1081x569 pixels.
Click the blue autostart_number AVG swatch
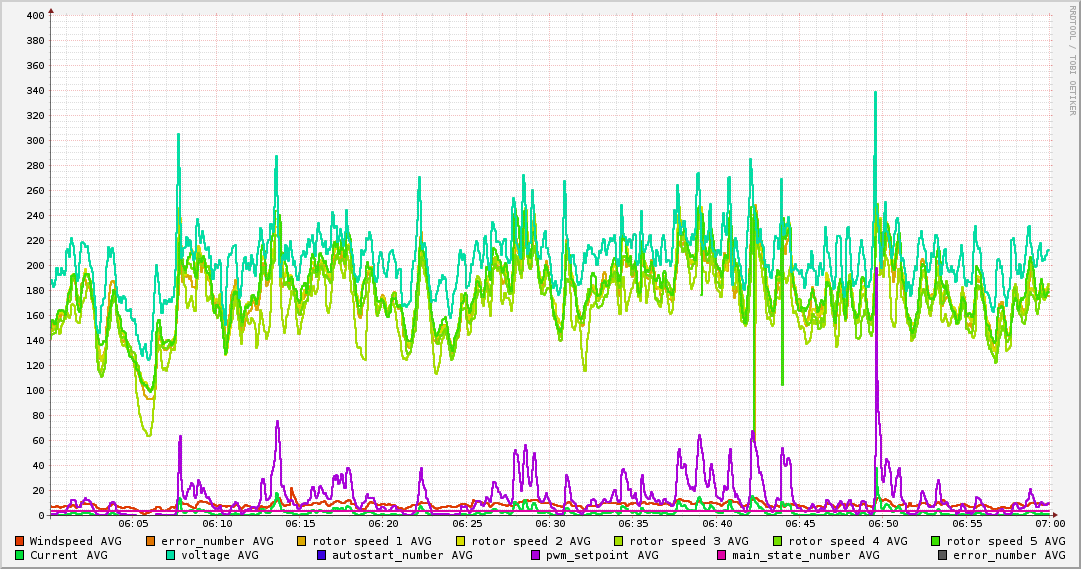pos(321,555)
